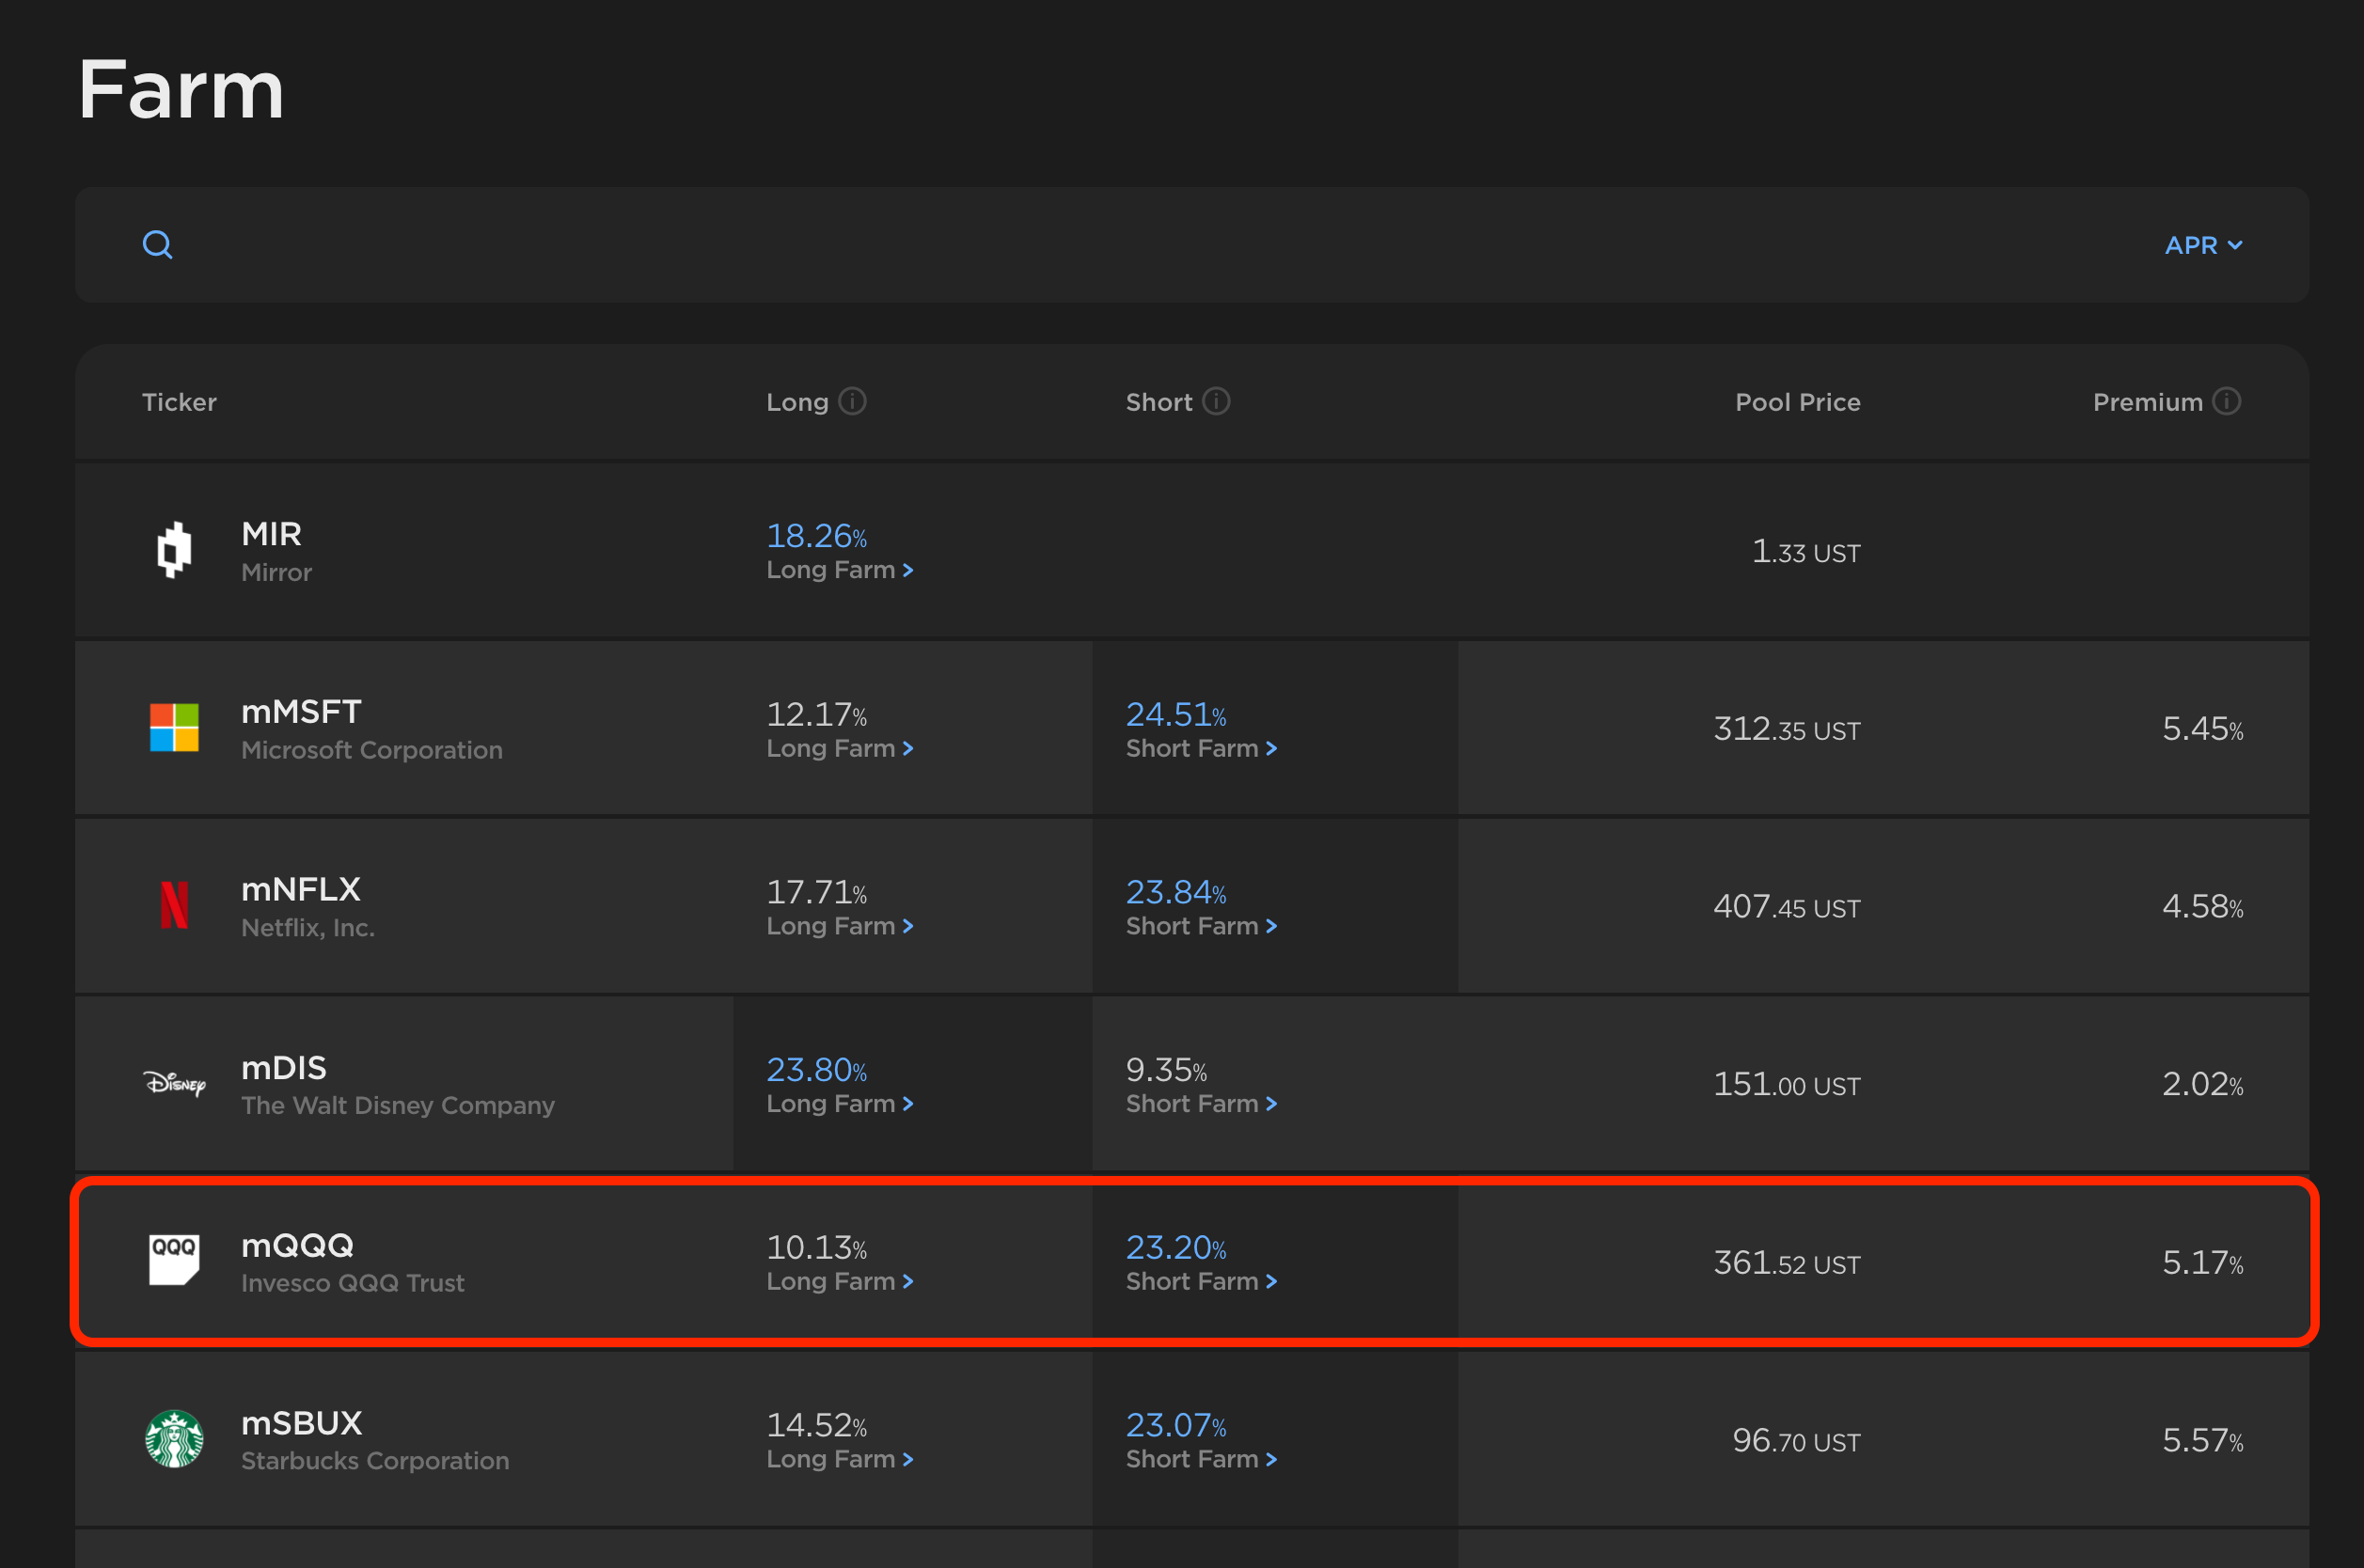Click the Long column header label
The image size is (2364, 1568).
coord(797,402)
